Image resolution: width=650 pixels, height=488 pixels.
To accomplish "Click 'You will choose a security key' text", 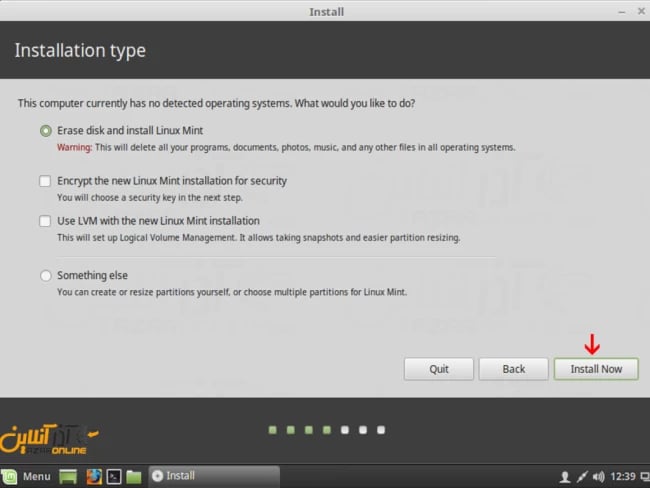I will (150, 198).
